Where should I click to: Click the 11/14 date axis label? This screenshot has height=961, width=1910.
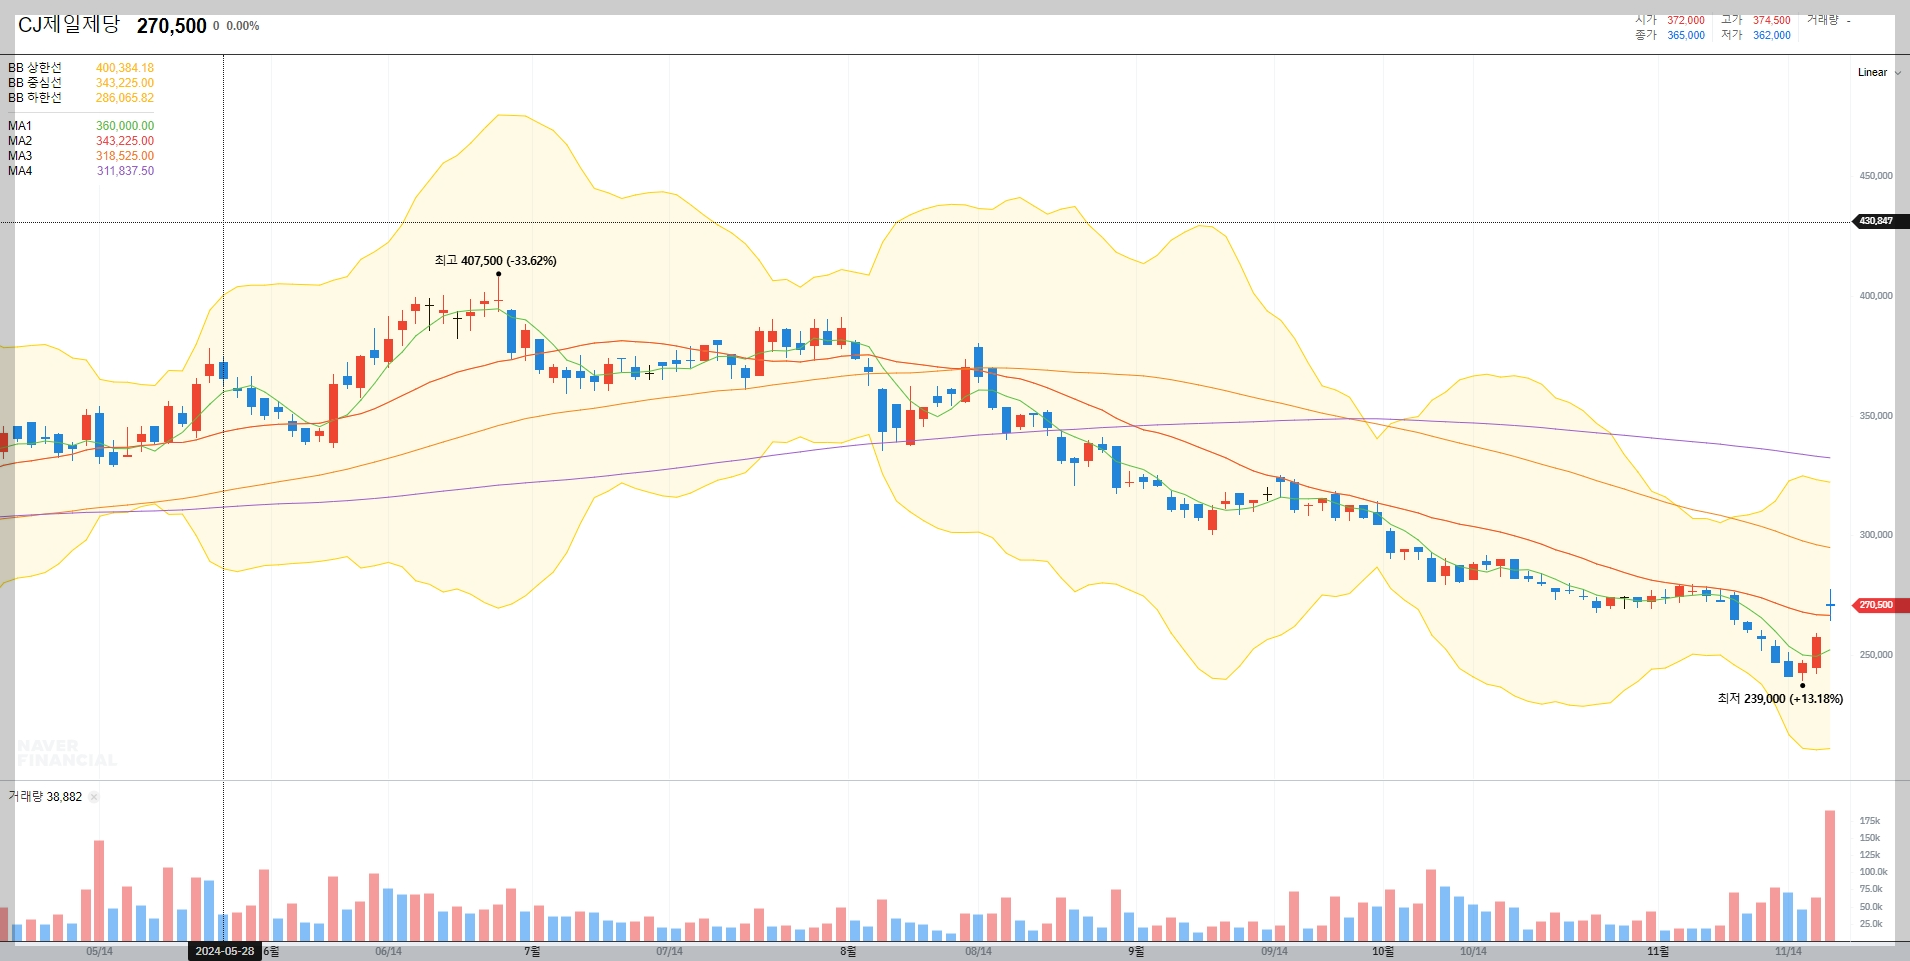coord(1788,952)
